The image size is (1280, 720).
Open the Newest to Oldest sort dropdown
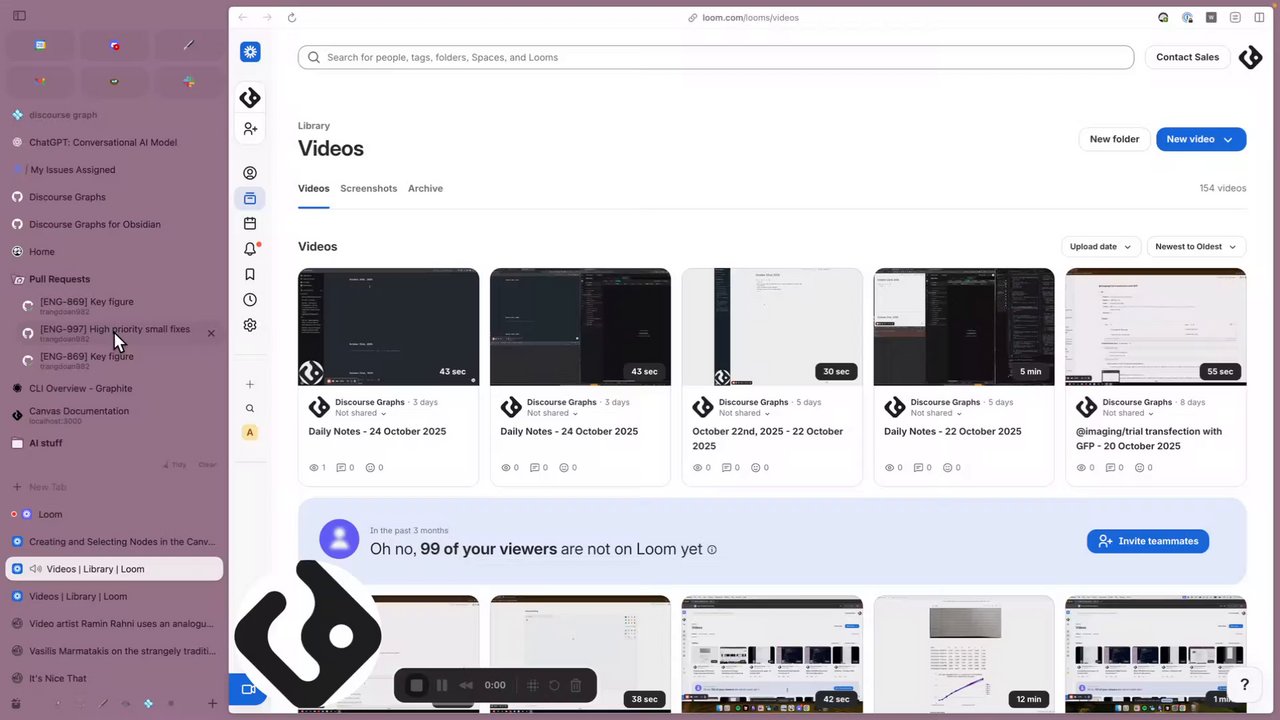[1196, 246]
